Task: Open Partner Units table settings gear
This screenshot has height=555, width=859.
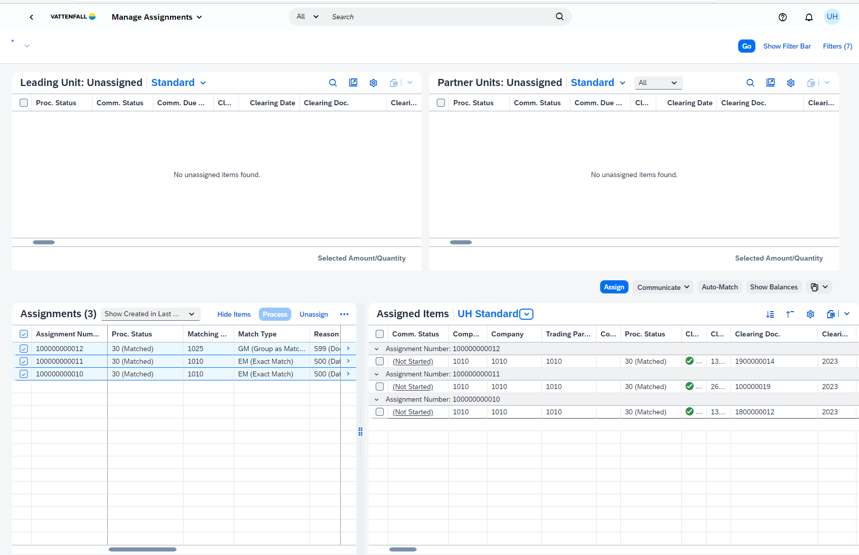Action: point(791,83)
